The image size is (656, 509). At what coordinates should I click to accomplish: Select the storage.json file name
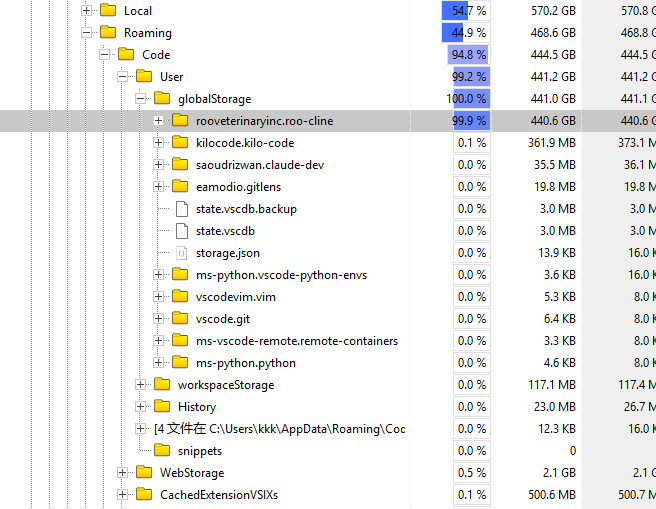point(228,253)
